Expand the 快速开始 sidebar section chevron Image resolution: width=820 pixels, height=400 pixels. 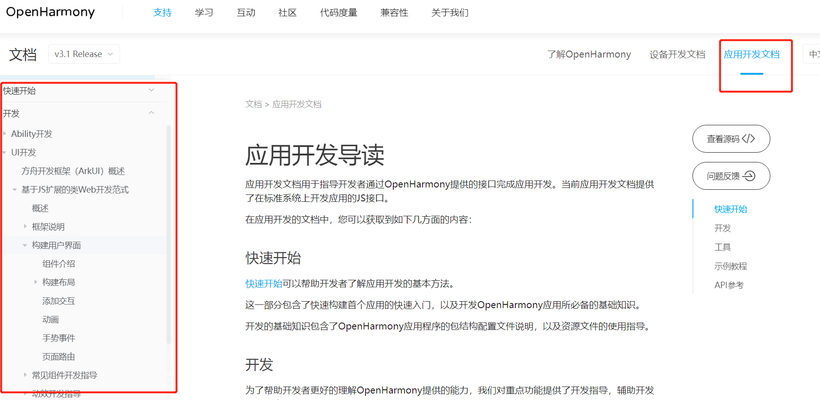(152, 90)
